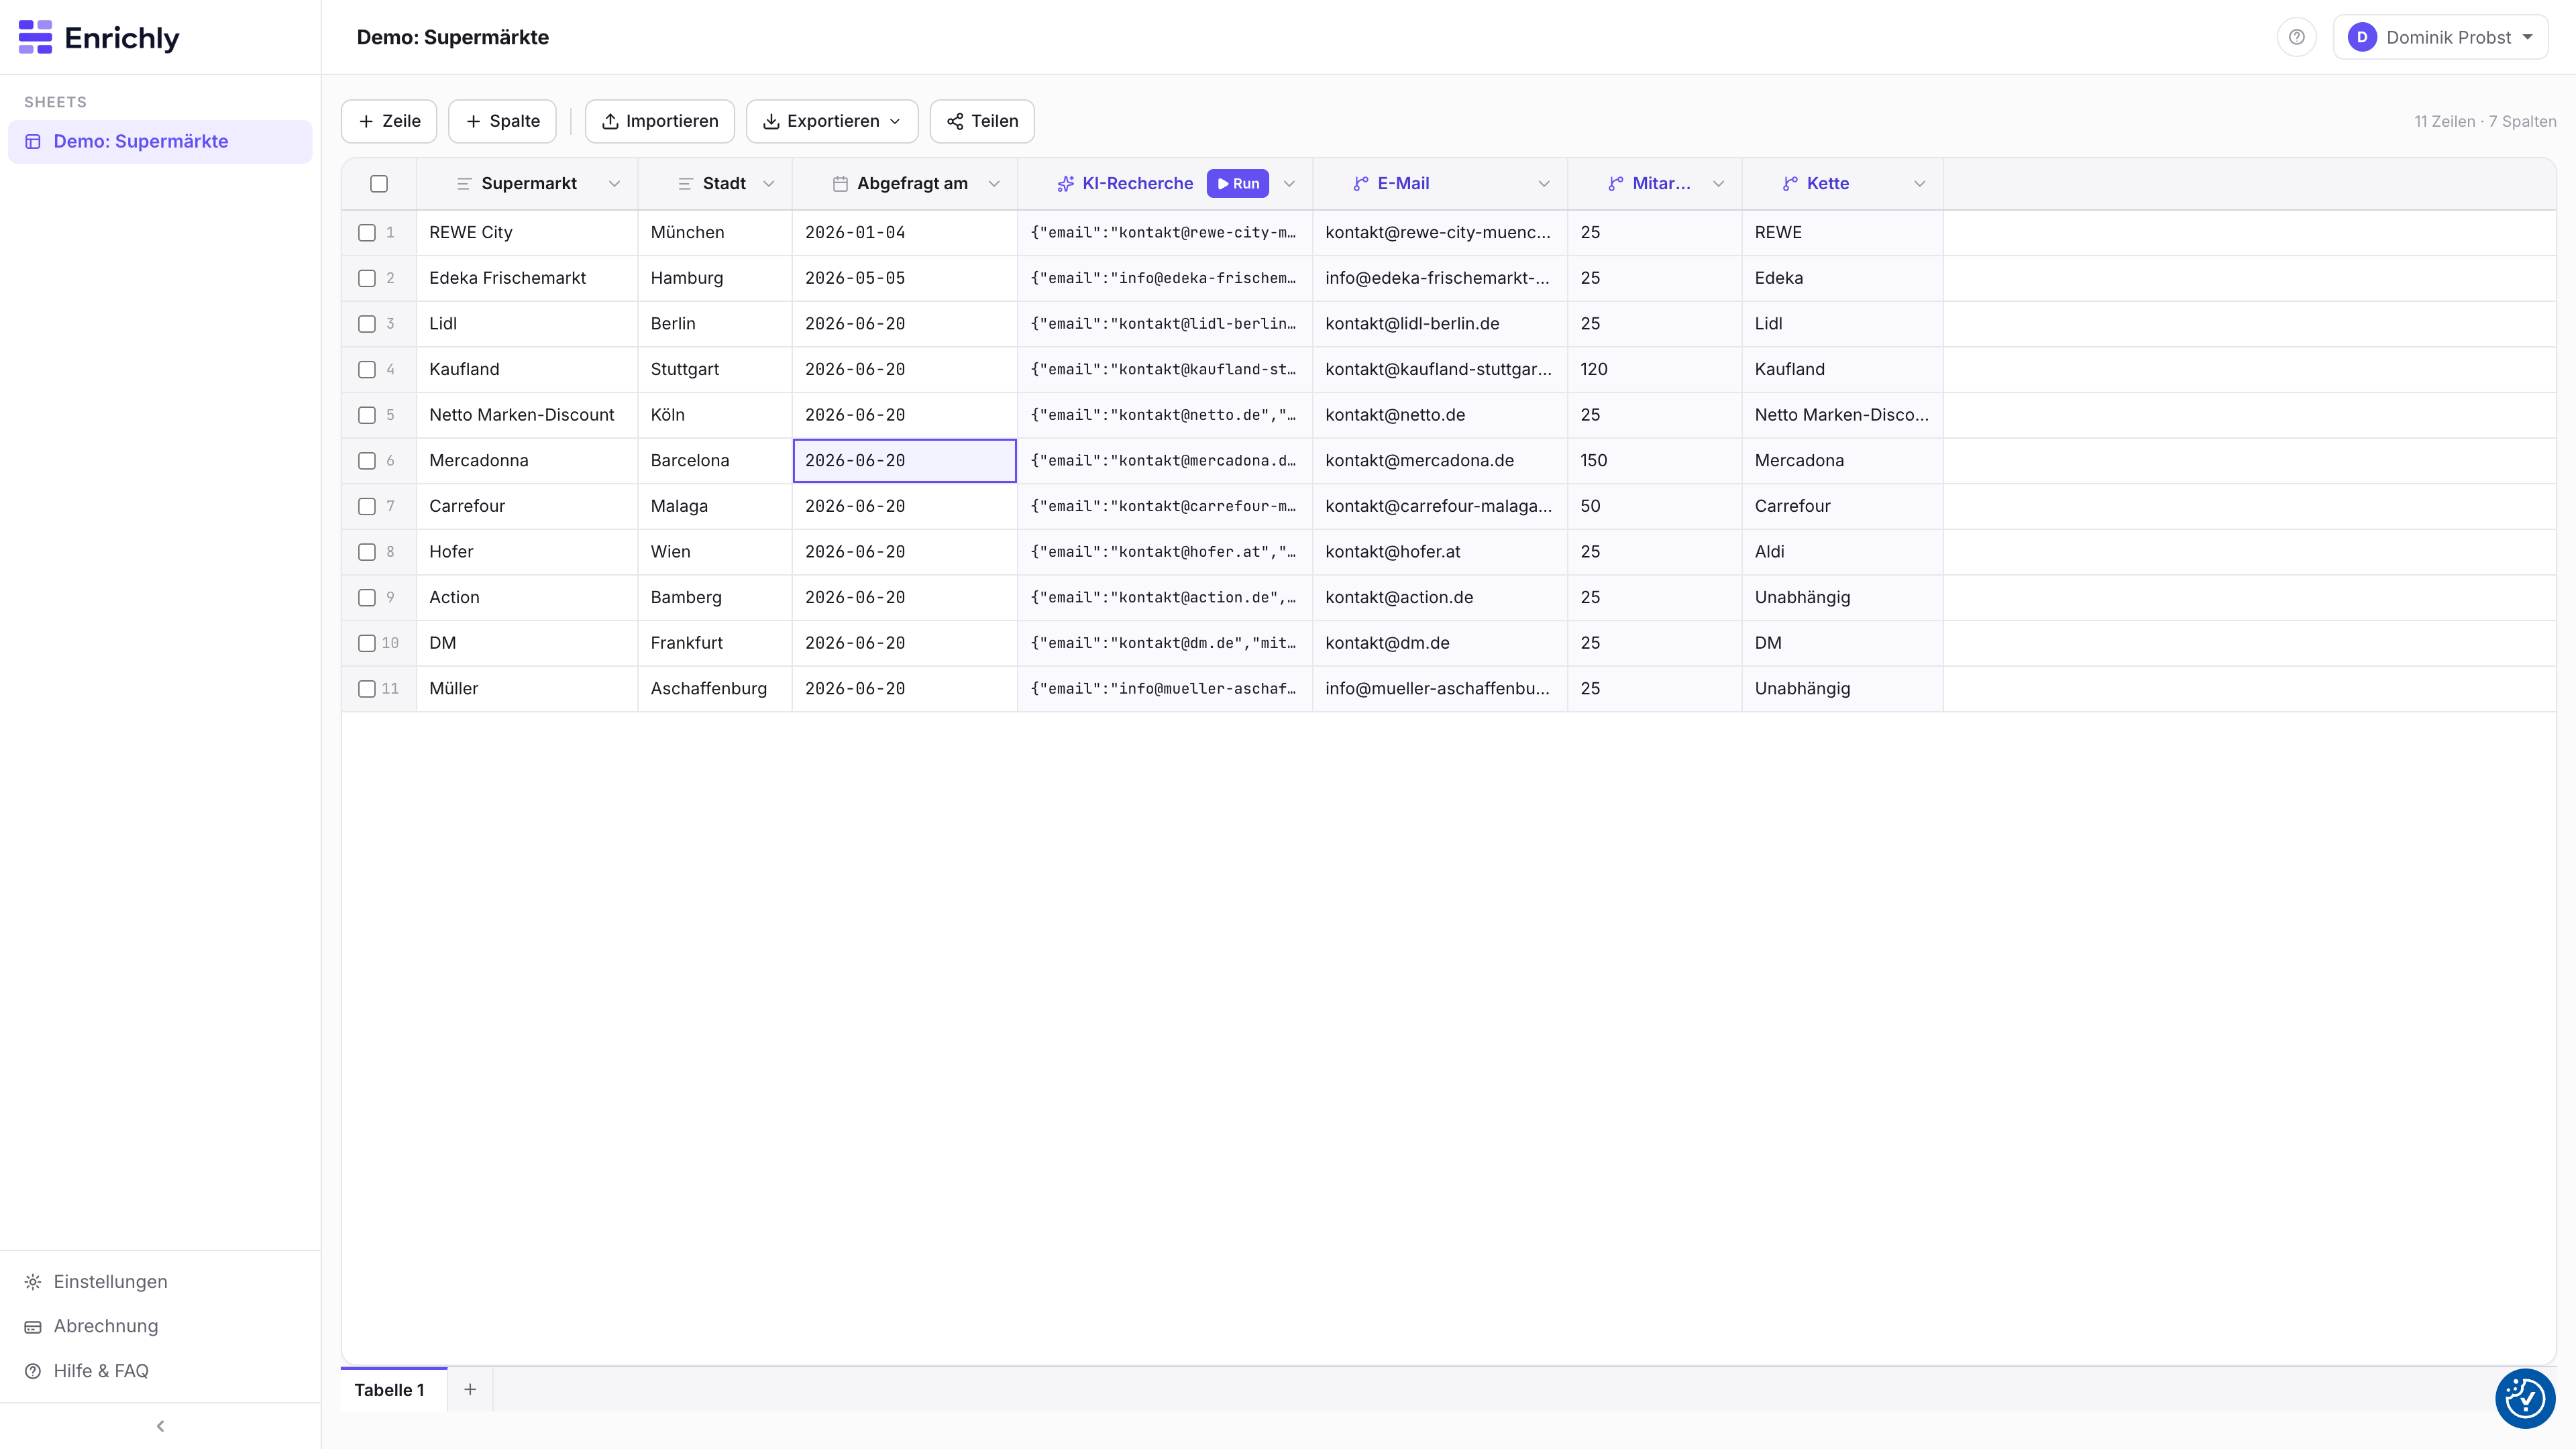Click the Edeka Frischemarkt name cell
2576x1449 pixels.
tap(527, 279)
